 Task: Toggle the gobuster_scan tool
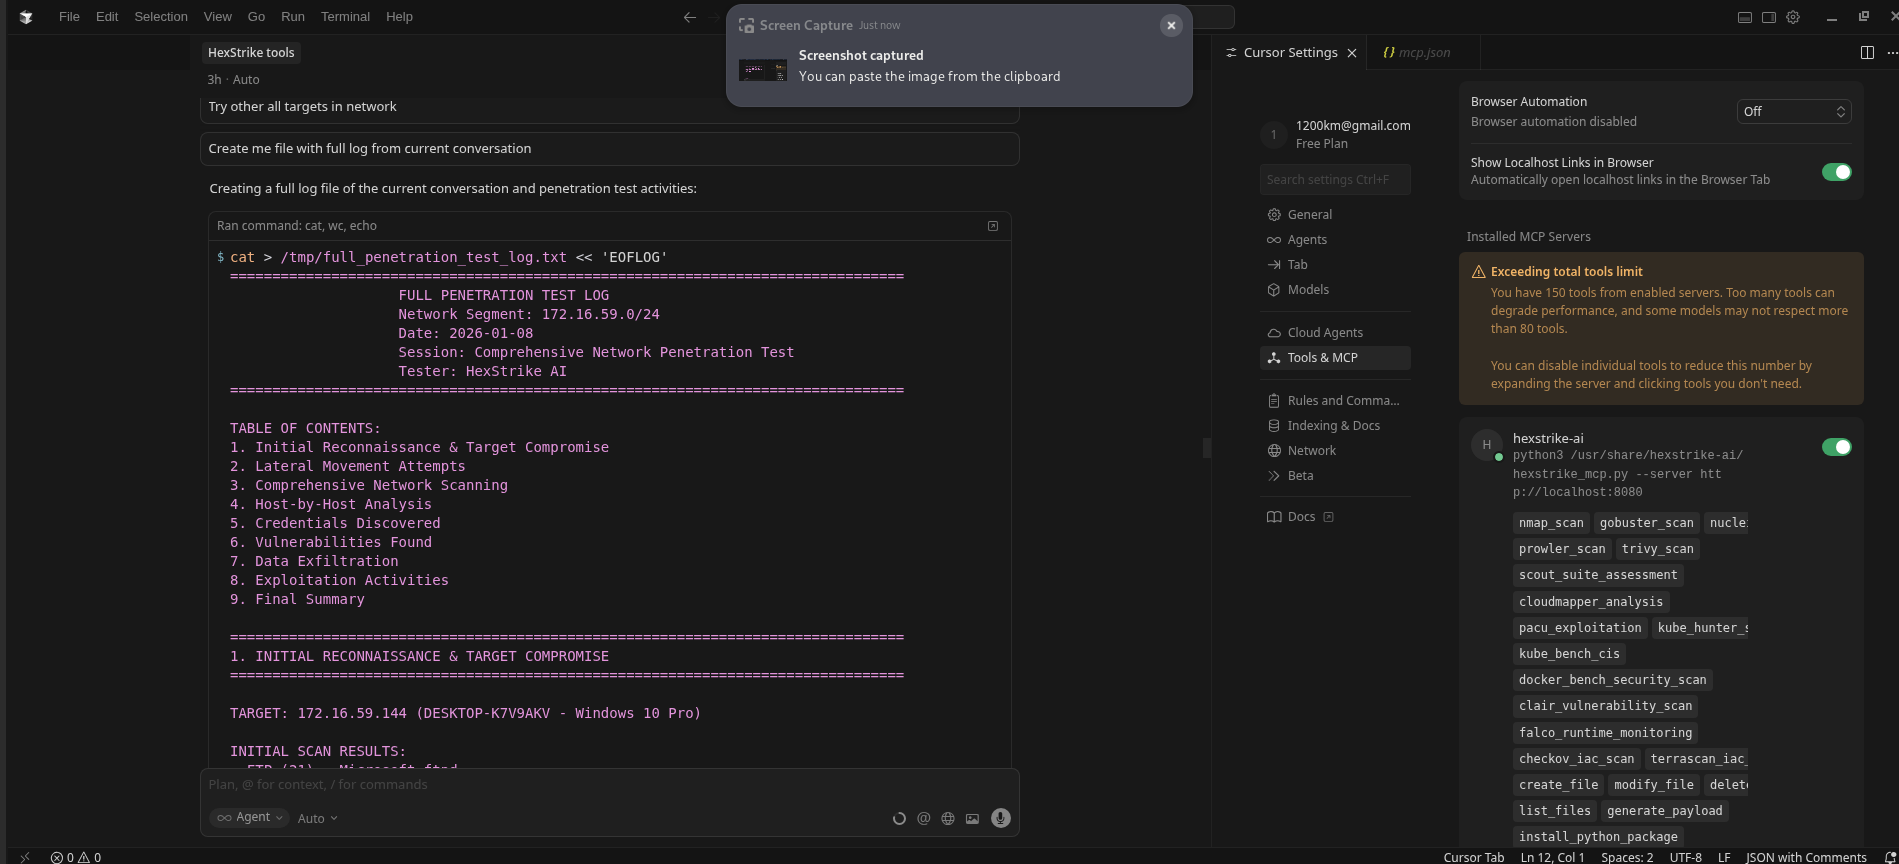1646,523
